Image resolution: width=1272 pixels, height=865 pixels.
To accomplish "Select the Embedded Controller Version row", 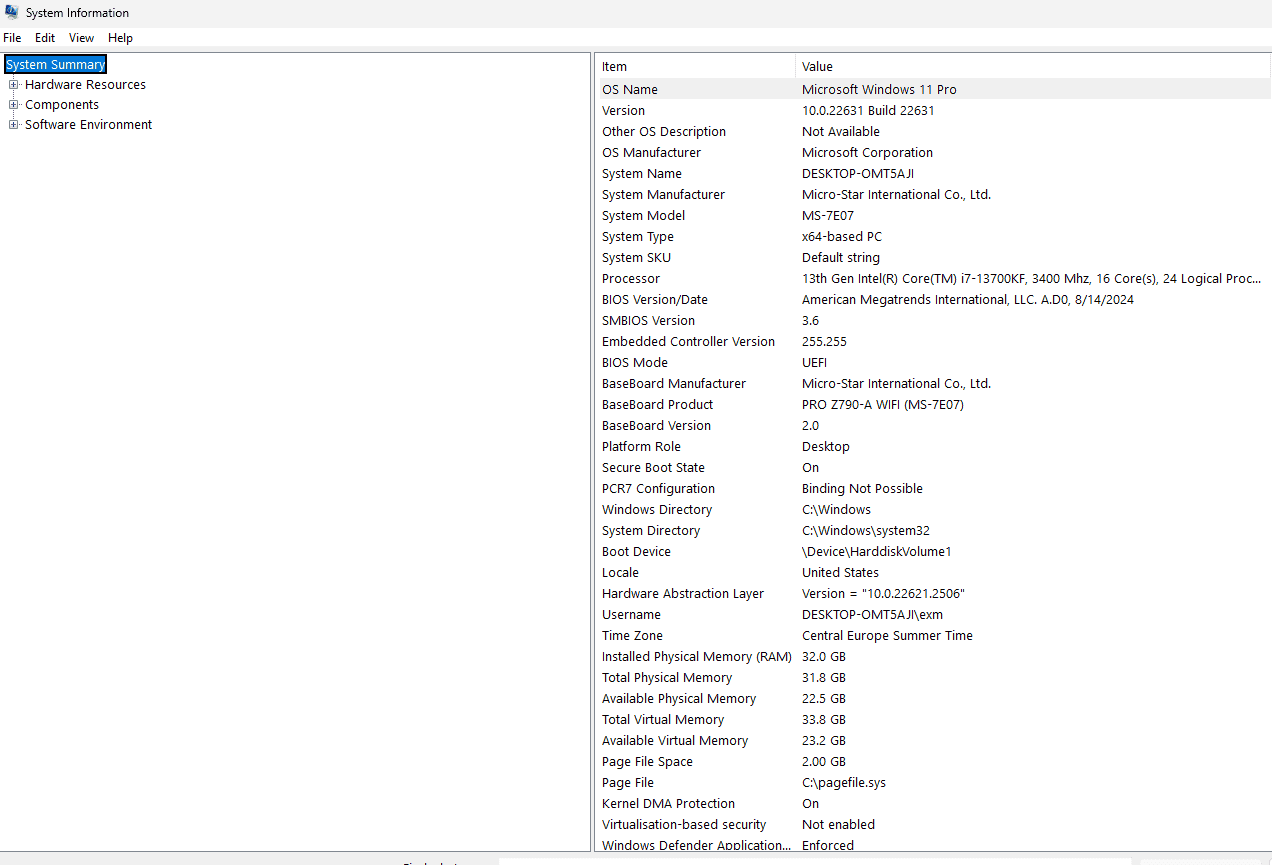I will coord(934,342).
